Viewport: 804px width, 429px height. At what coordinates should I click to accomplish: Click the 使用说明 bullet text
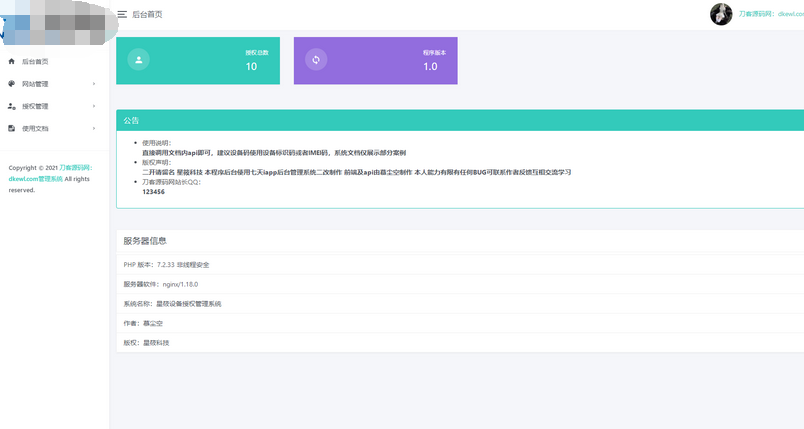(x=156, y=143)
